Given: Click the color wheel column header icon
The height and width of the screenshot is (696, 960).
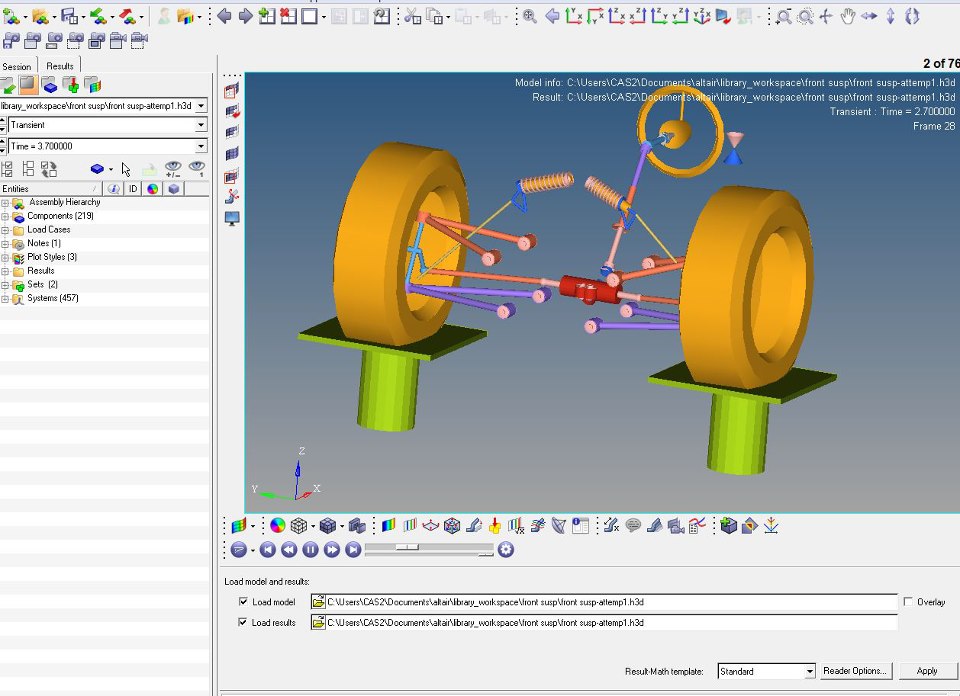Looking at the screenshot, I should pyautogui.click(x=152, y=188).
